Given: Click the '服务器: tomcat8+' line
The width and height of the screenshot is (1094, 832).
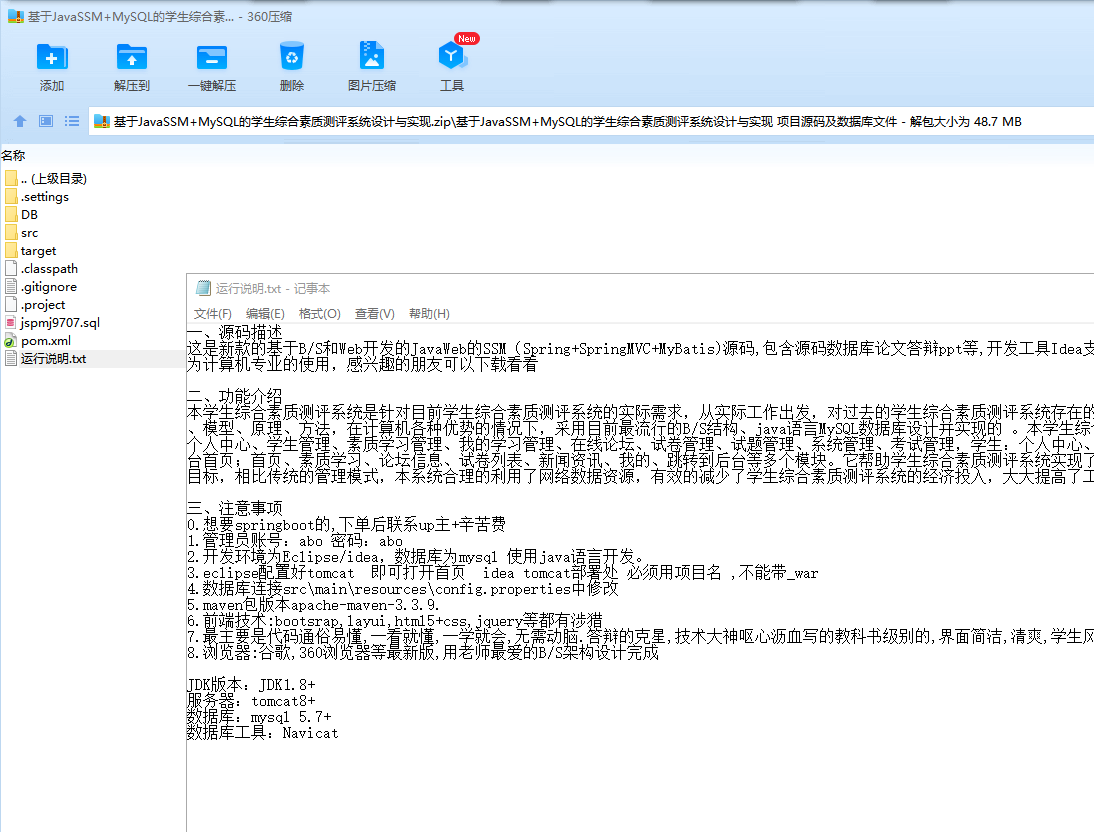Looking at the screenshot, I should (251, 701).
